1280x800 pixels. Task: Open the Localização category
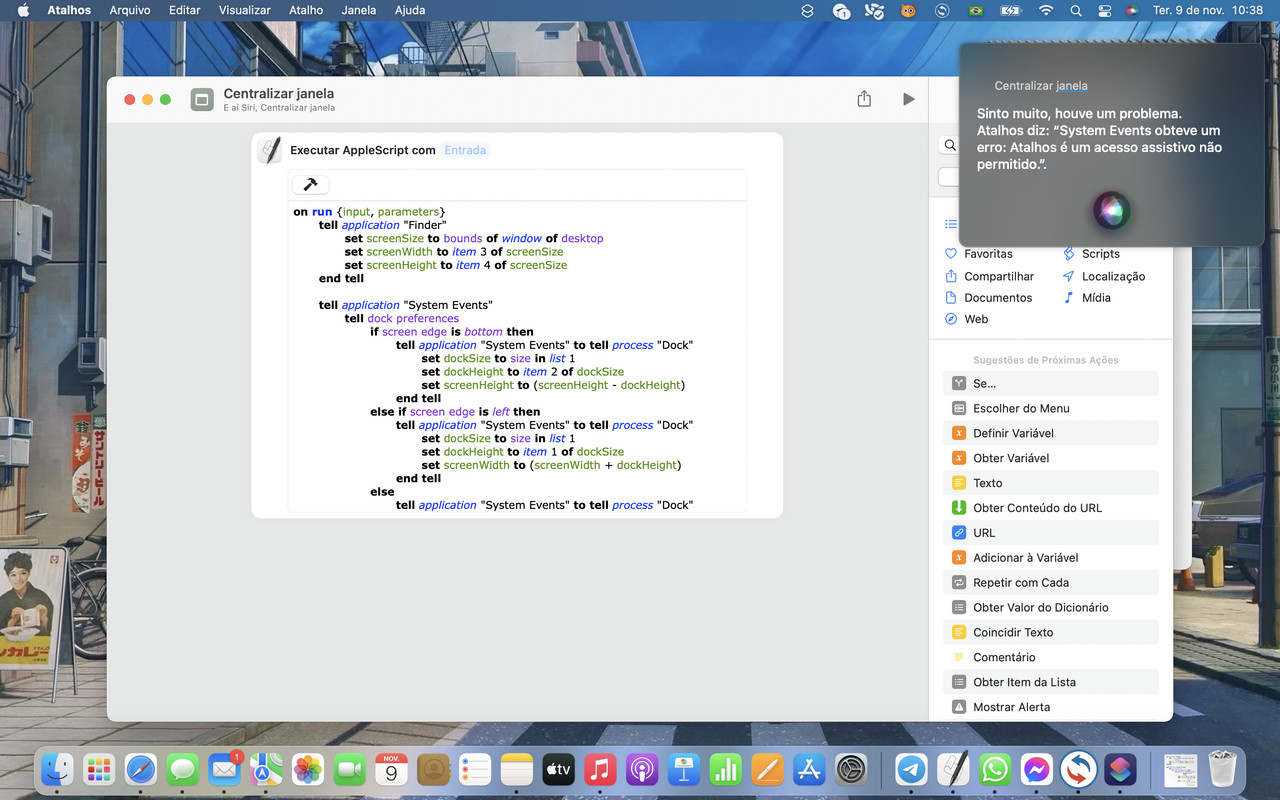(x=1104, y=276)
